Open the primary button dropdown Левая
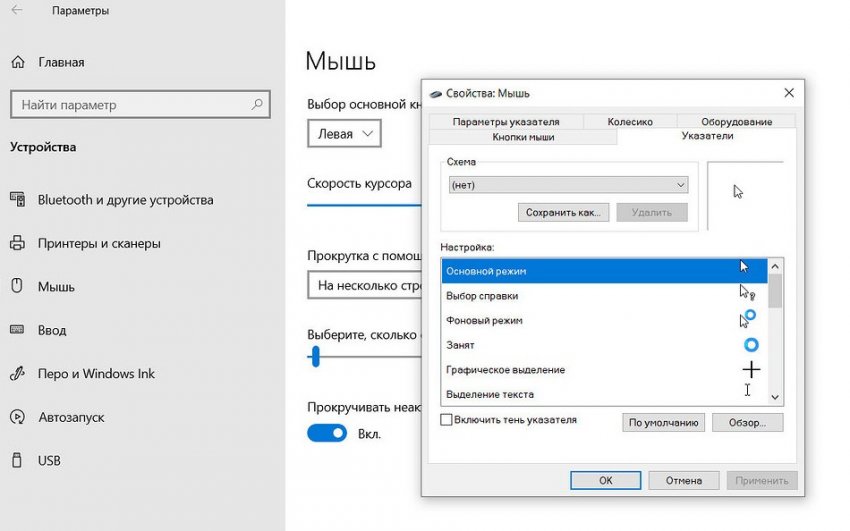Viewport: 850px width, 531px height. 344,133
